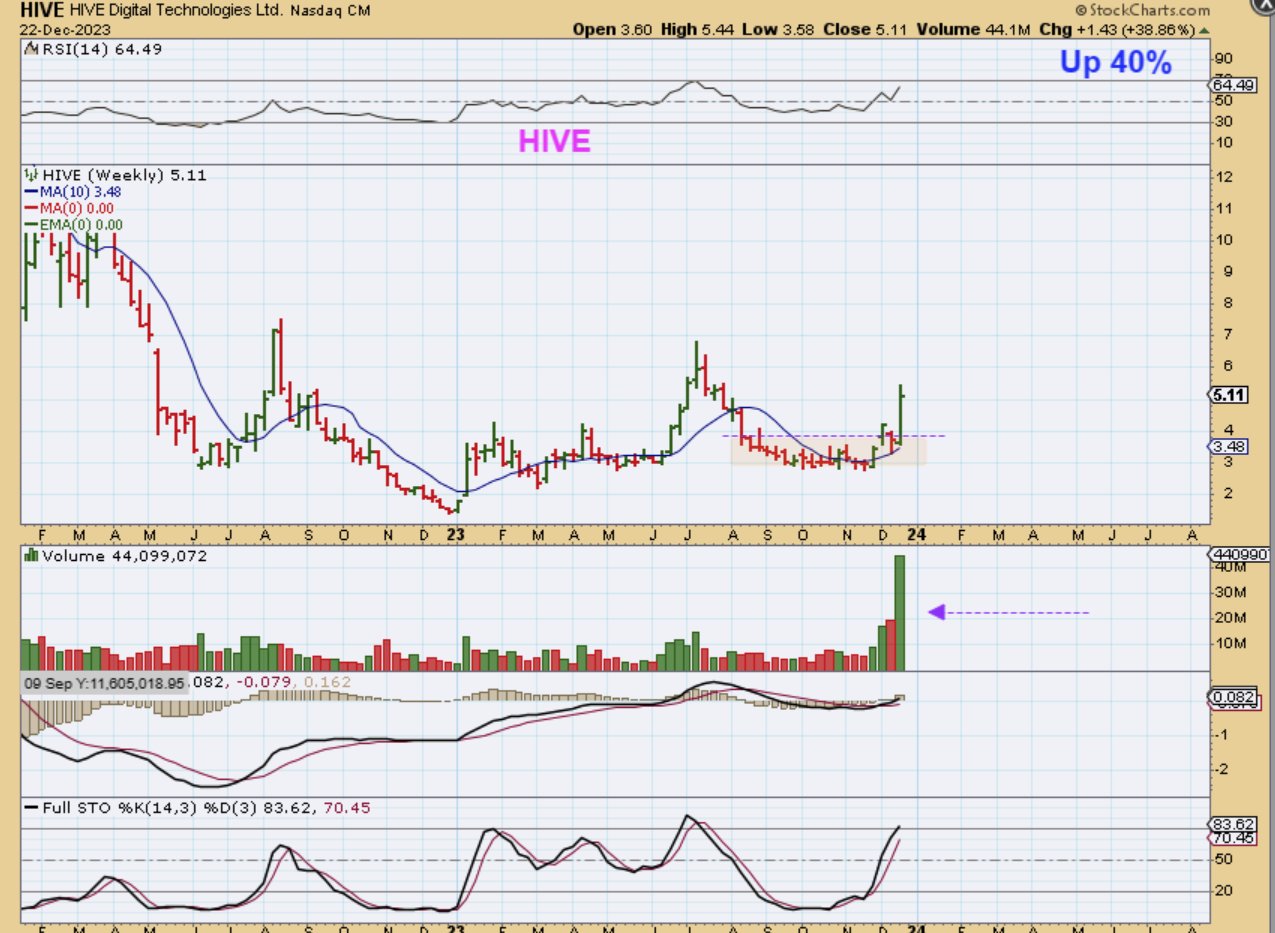This screenshot has height=933, width=1275.
Task: Click the 24 year marker on the price axis
Action: tap(916, 534)
